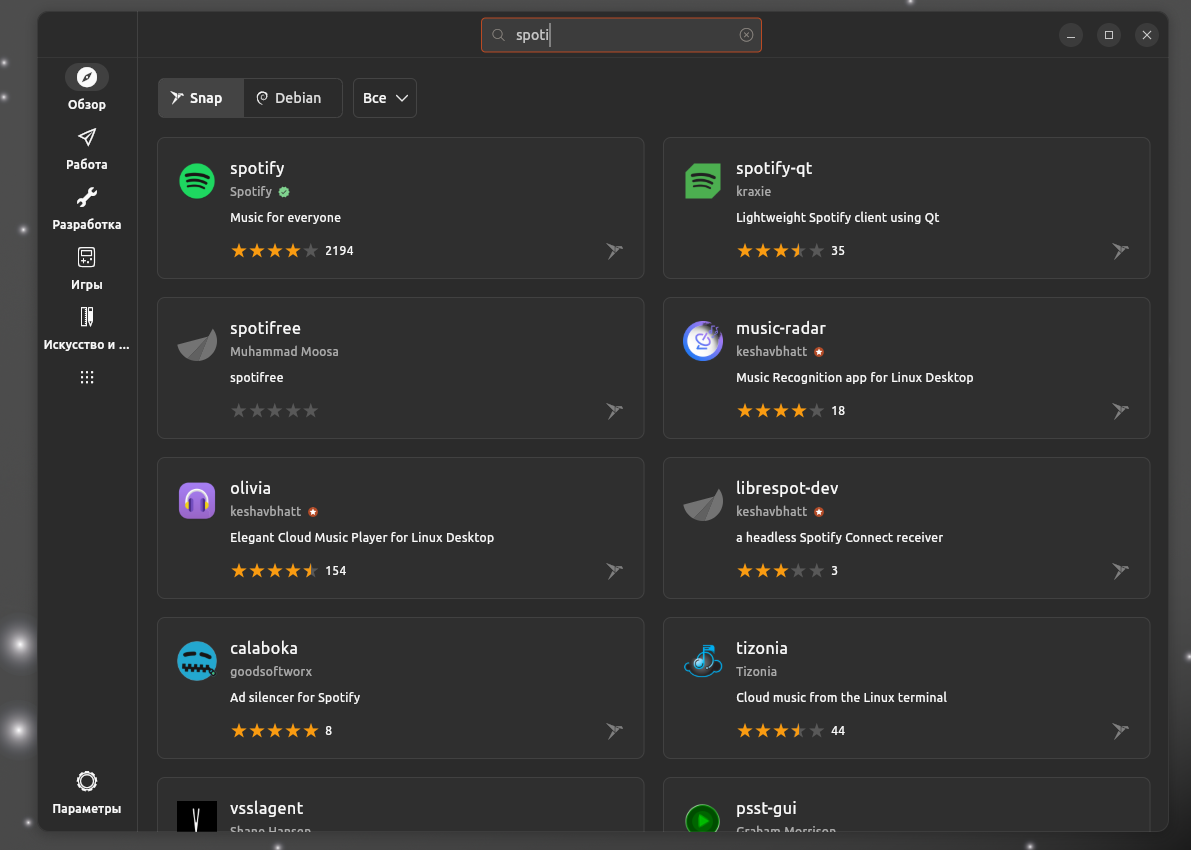Open Параметры gear icon
Image resolution: width=1191 pixels, height=850 pixels.
[x=87, y=781]
